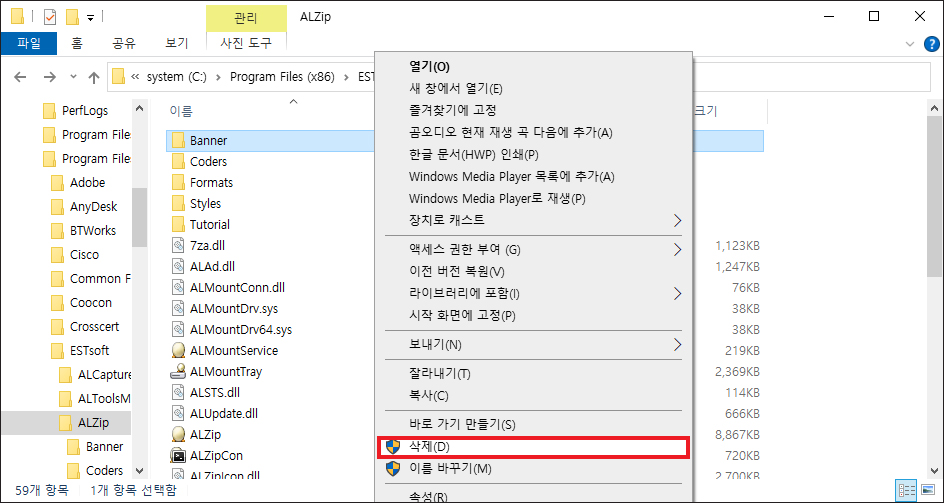944x503 pixels.
Task: Open the 사진 도구 tab
Action: [246, 43]
